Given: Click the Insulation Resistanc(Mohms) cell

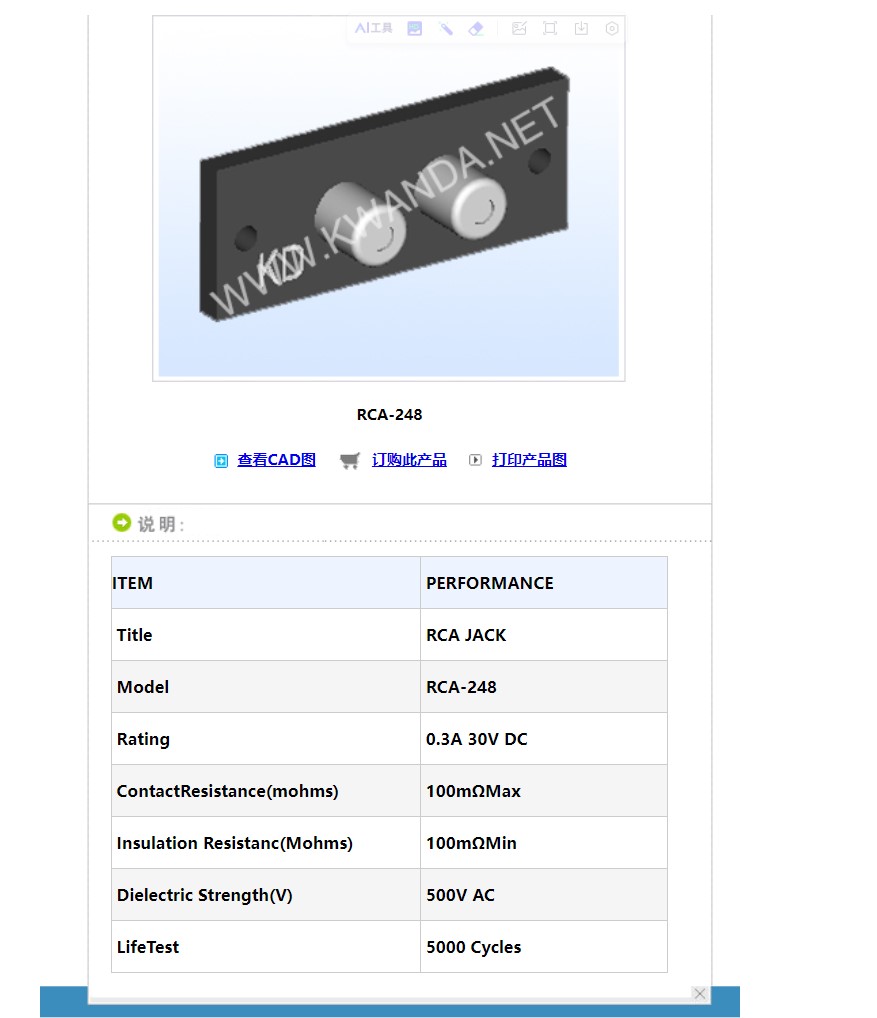Looking at the screenshot, I should [x=266, y=843].
